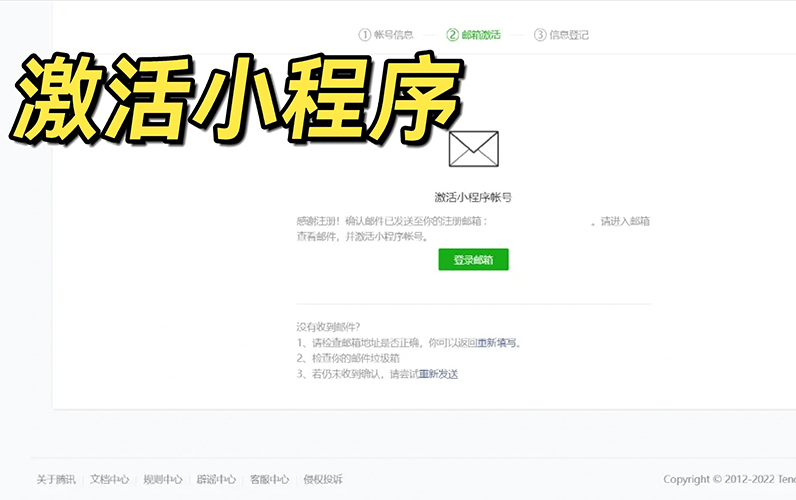Click the Copyright 2012-2022 text
The width and height of the screenshot is (796, 500).
click(729, 479)
